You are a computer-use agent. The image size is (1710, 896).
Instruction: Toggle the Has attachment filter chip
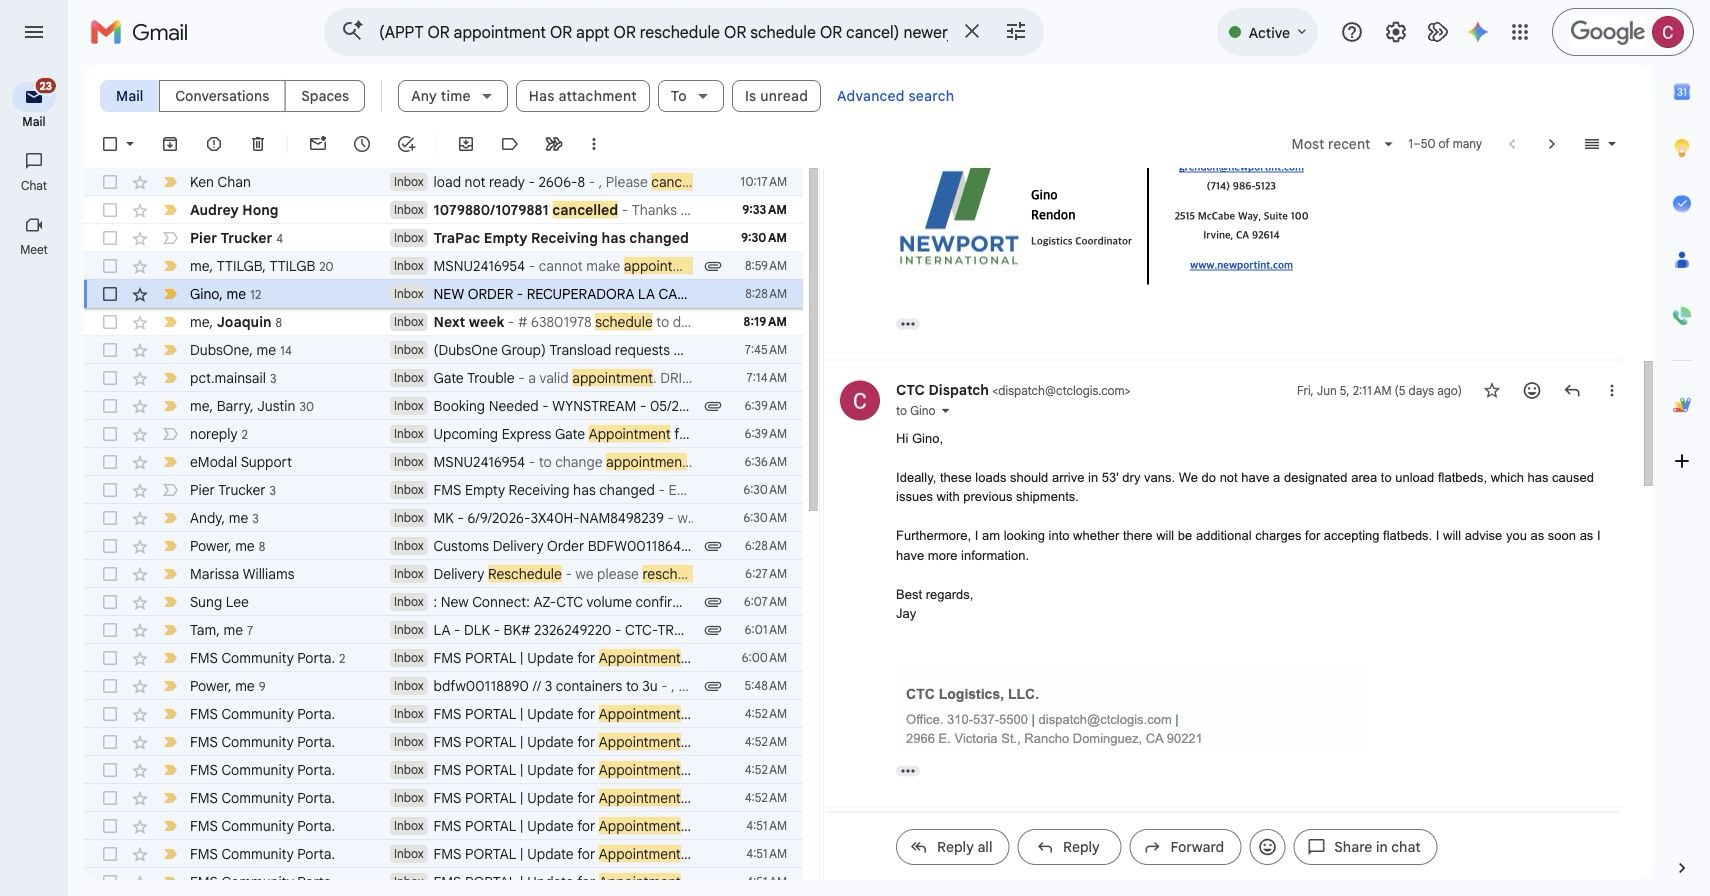[582, 96]
